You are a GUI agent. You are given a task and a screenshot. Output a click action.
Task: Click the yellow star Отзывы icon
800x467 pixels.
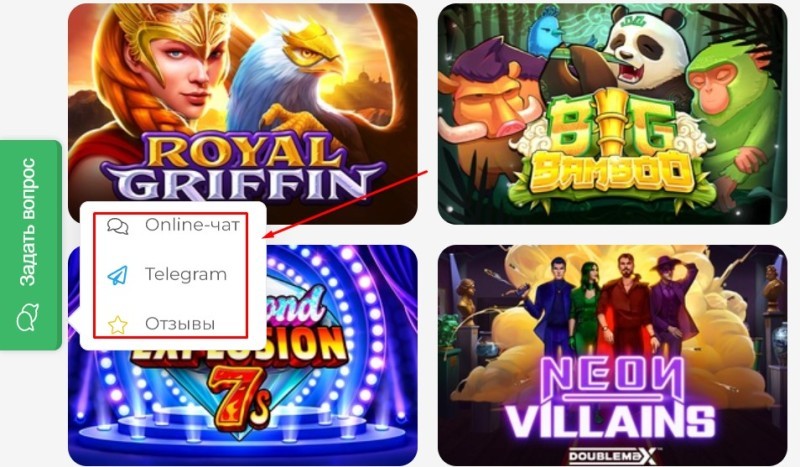(117, 325)
